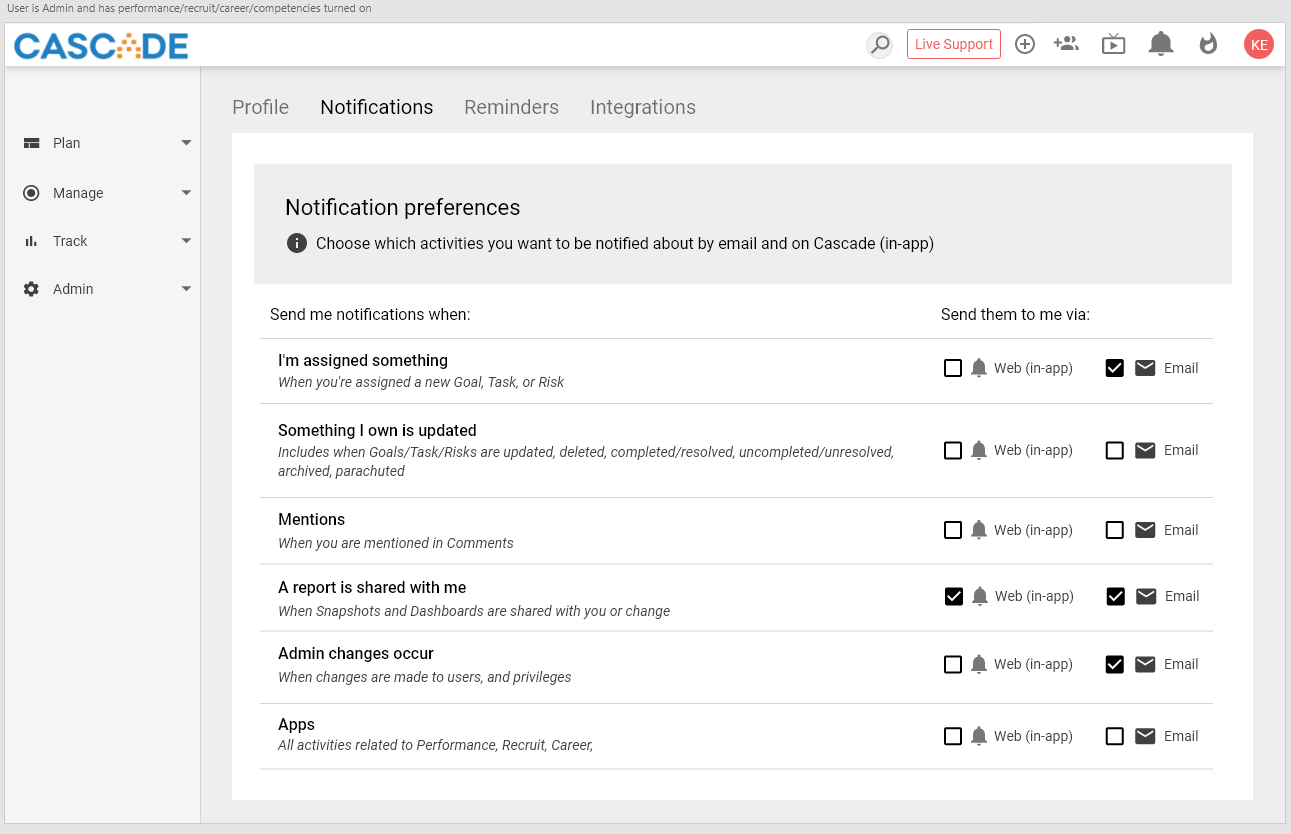The width and height of the screenshot is (1291, 834).
Task: Click the Live Support button
Action: pos(953,44)
